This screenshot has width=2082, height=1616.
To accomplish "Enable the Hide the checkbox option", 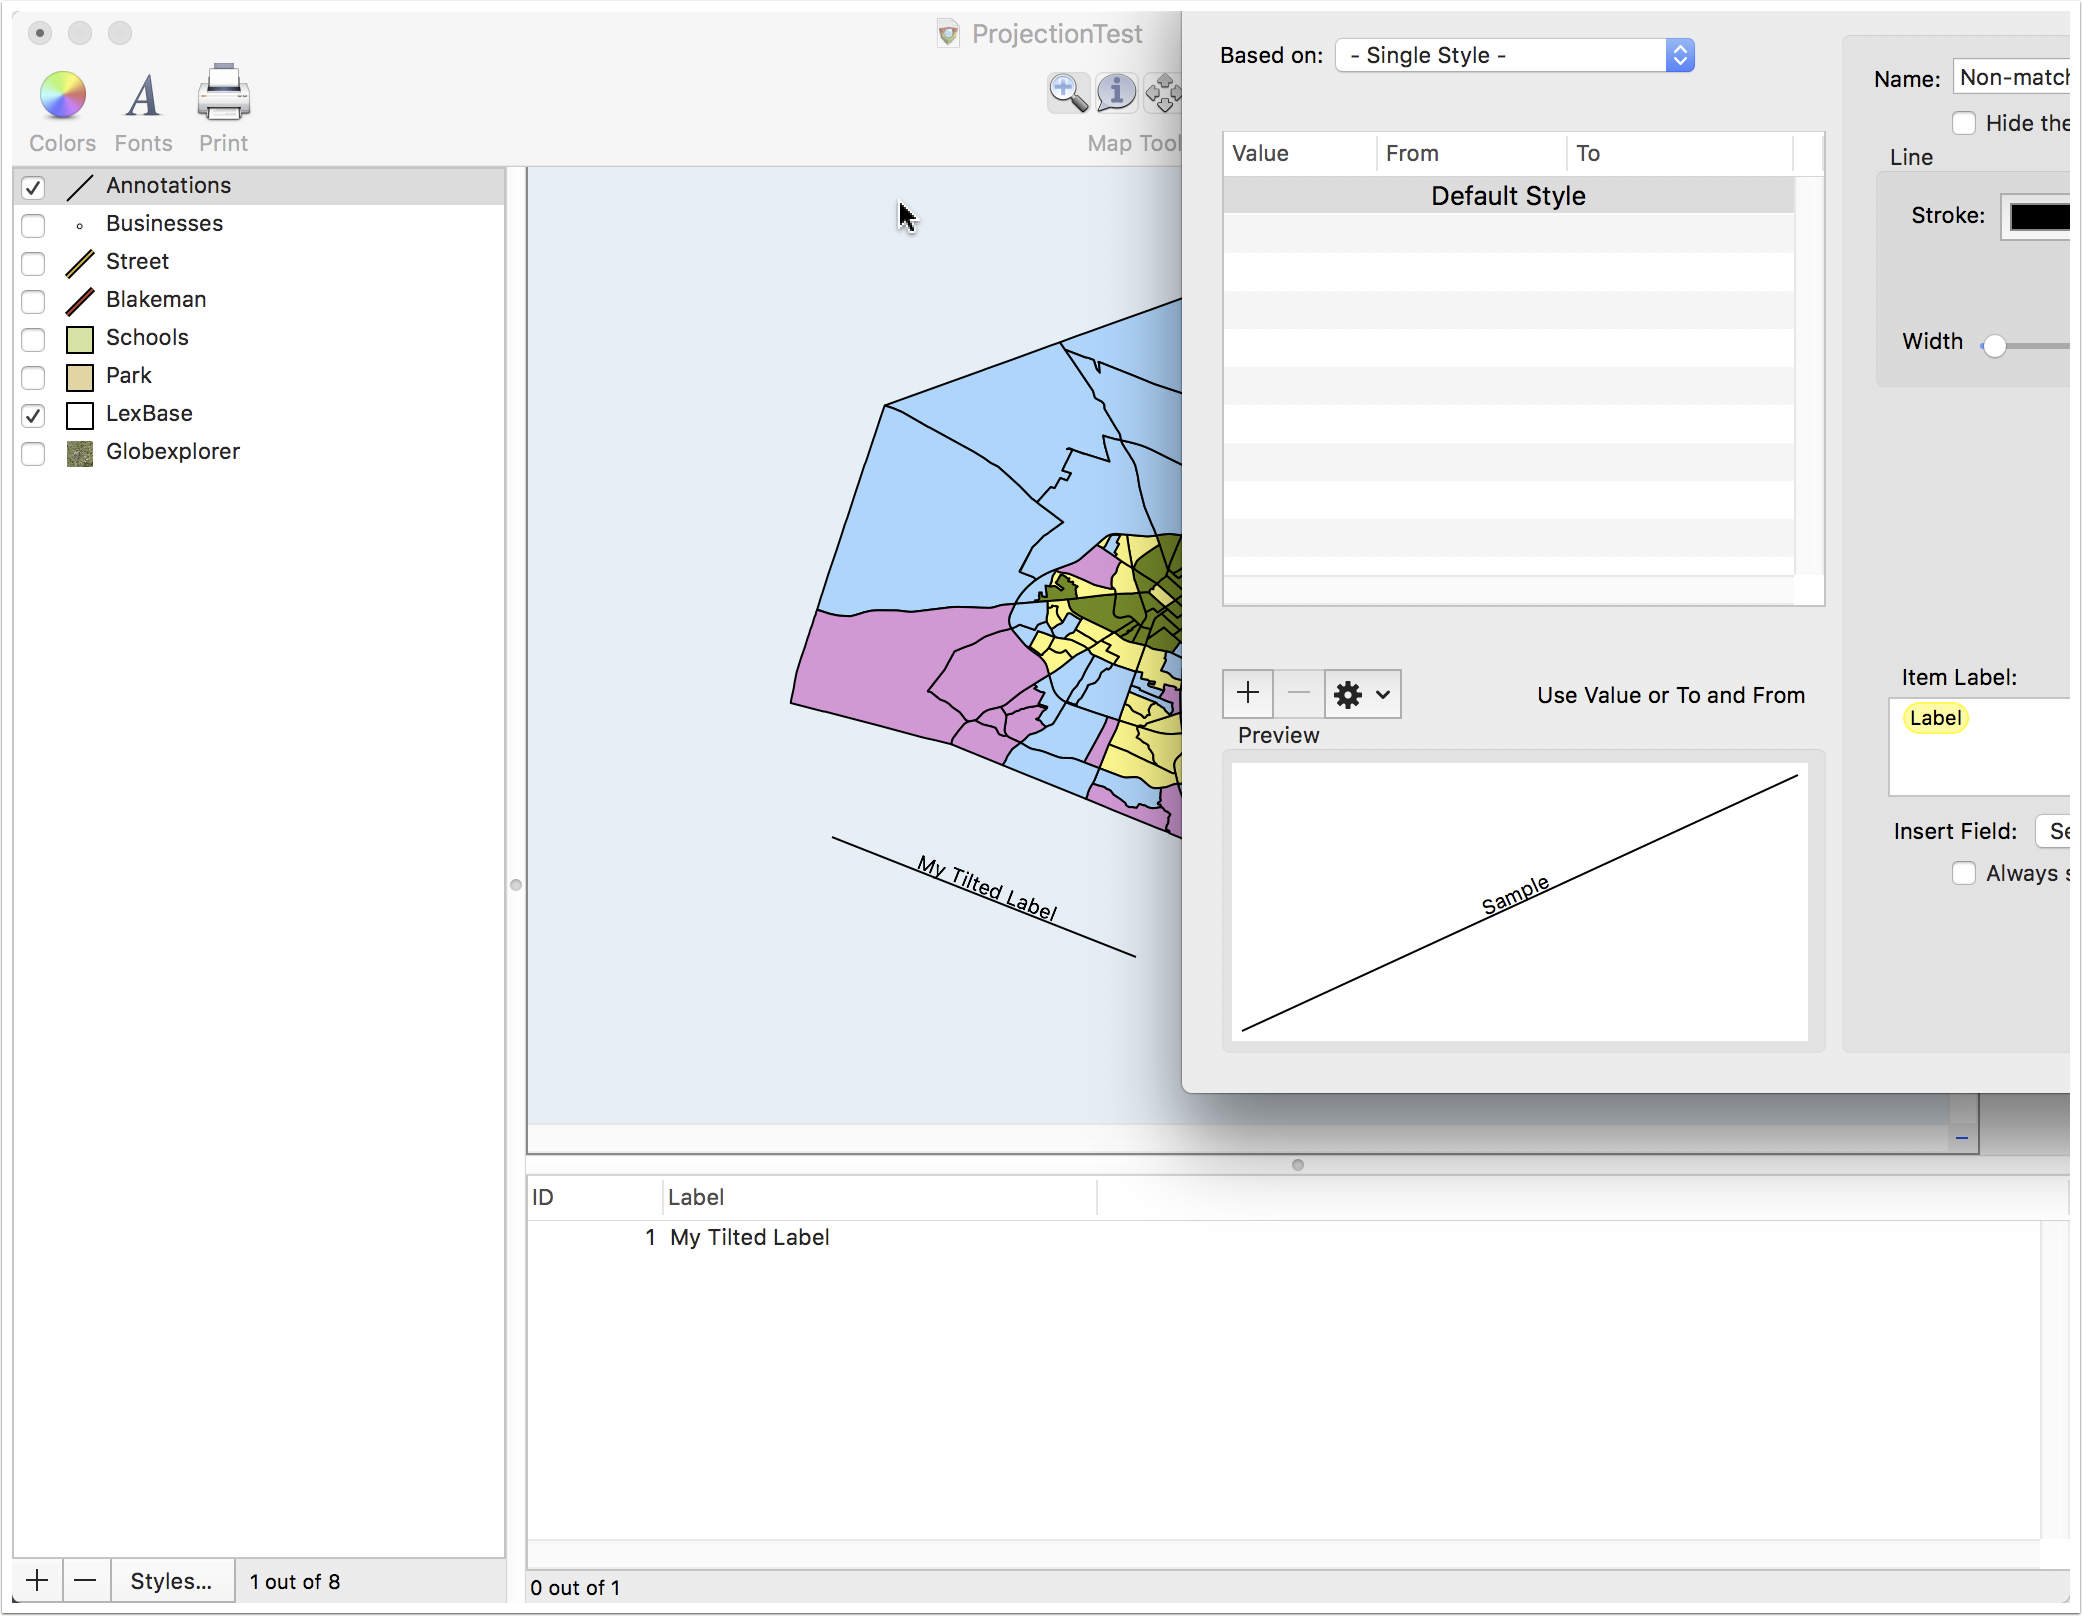I will pyautogui.click(x=1964, y=123).
